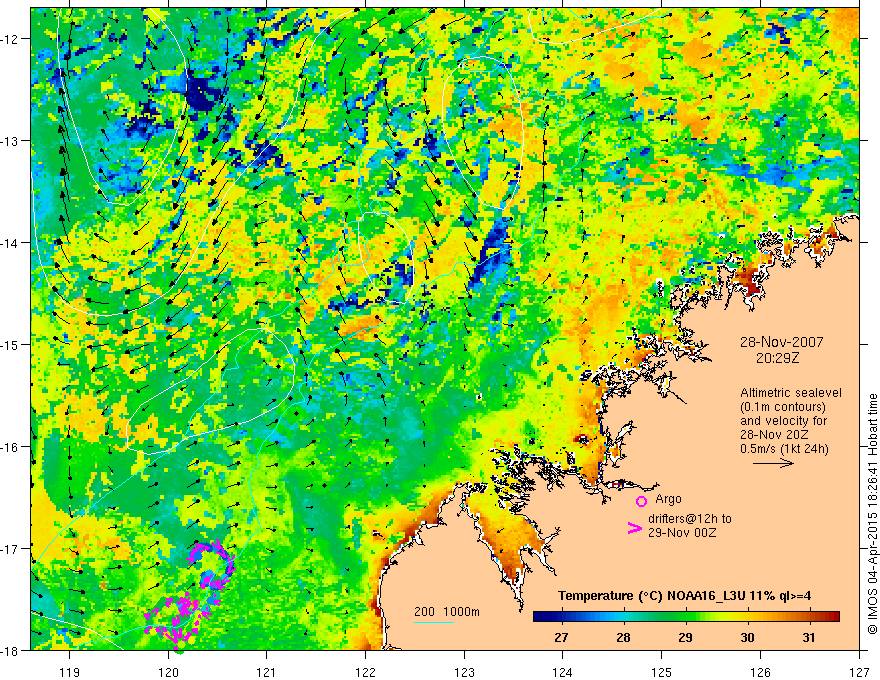The image size is (880, 680).
Task: Click the temperature color bar legend
Action: [x=686, y=616]
